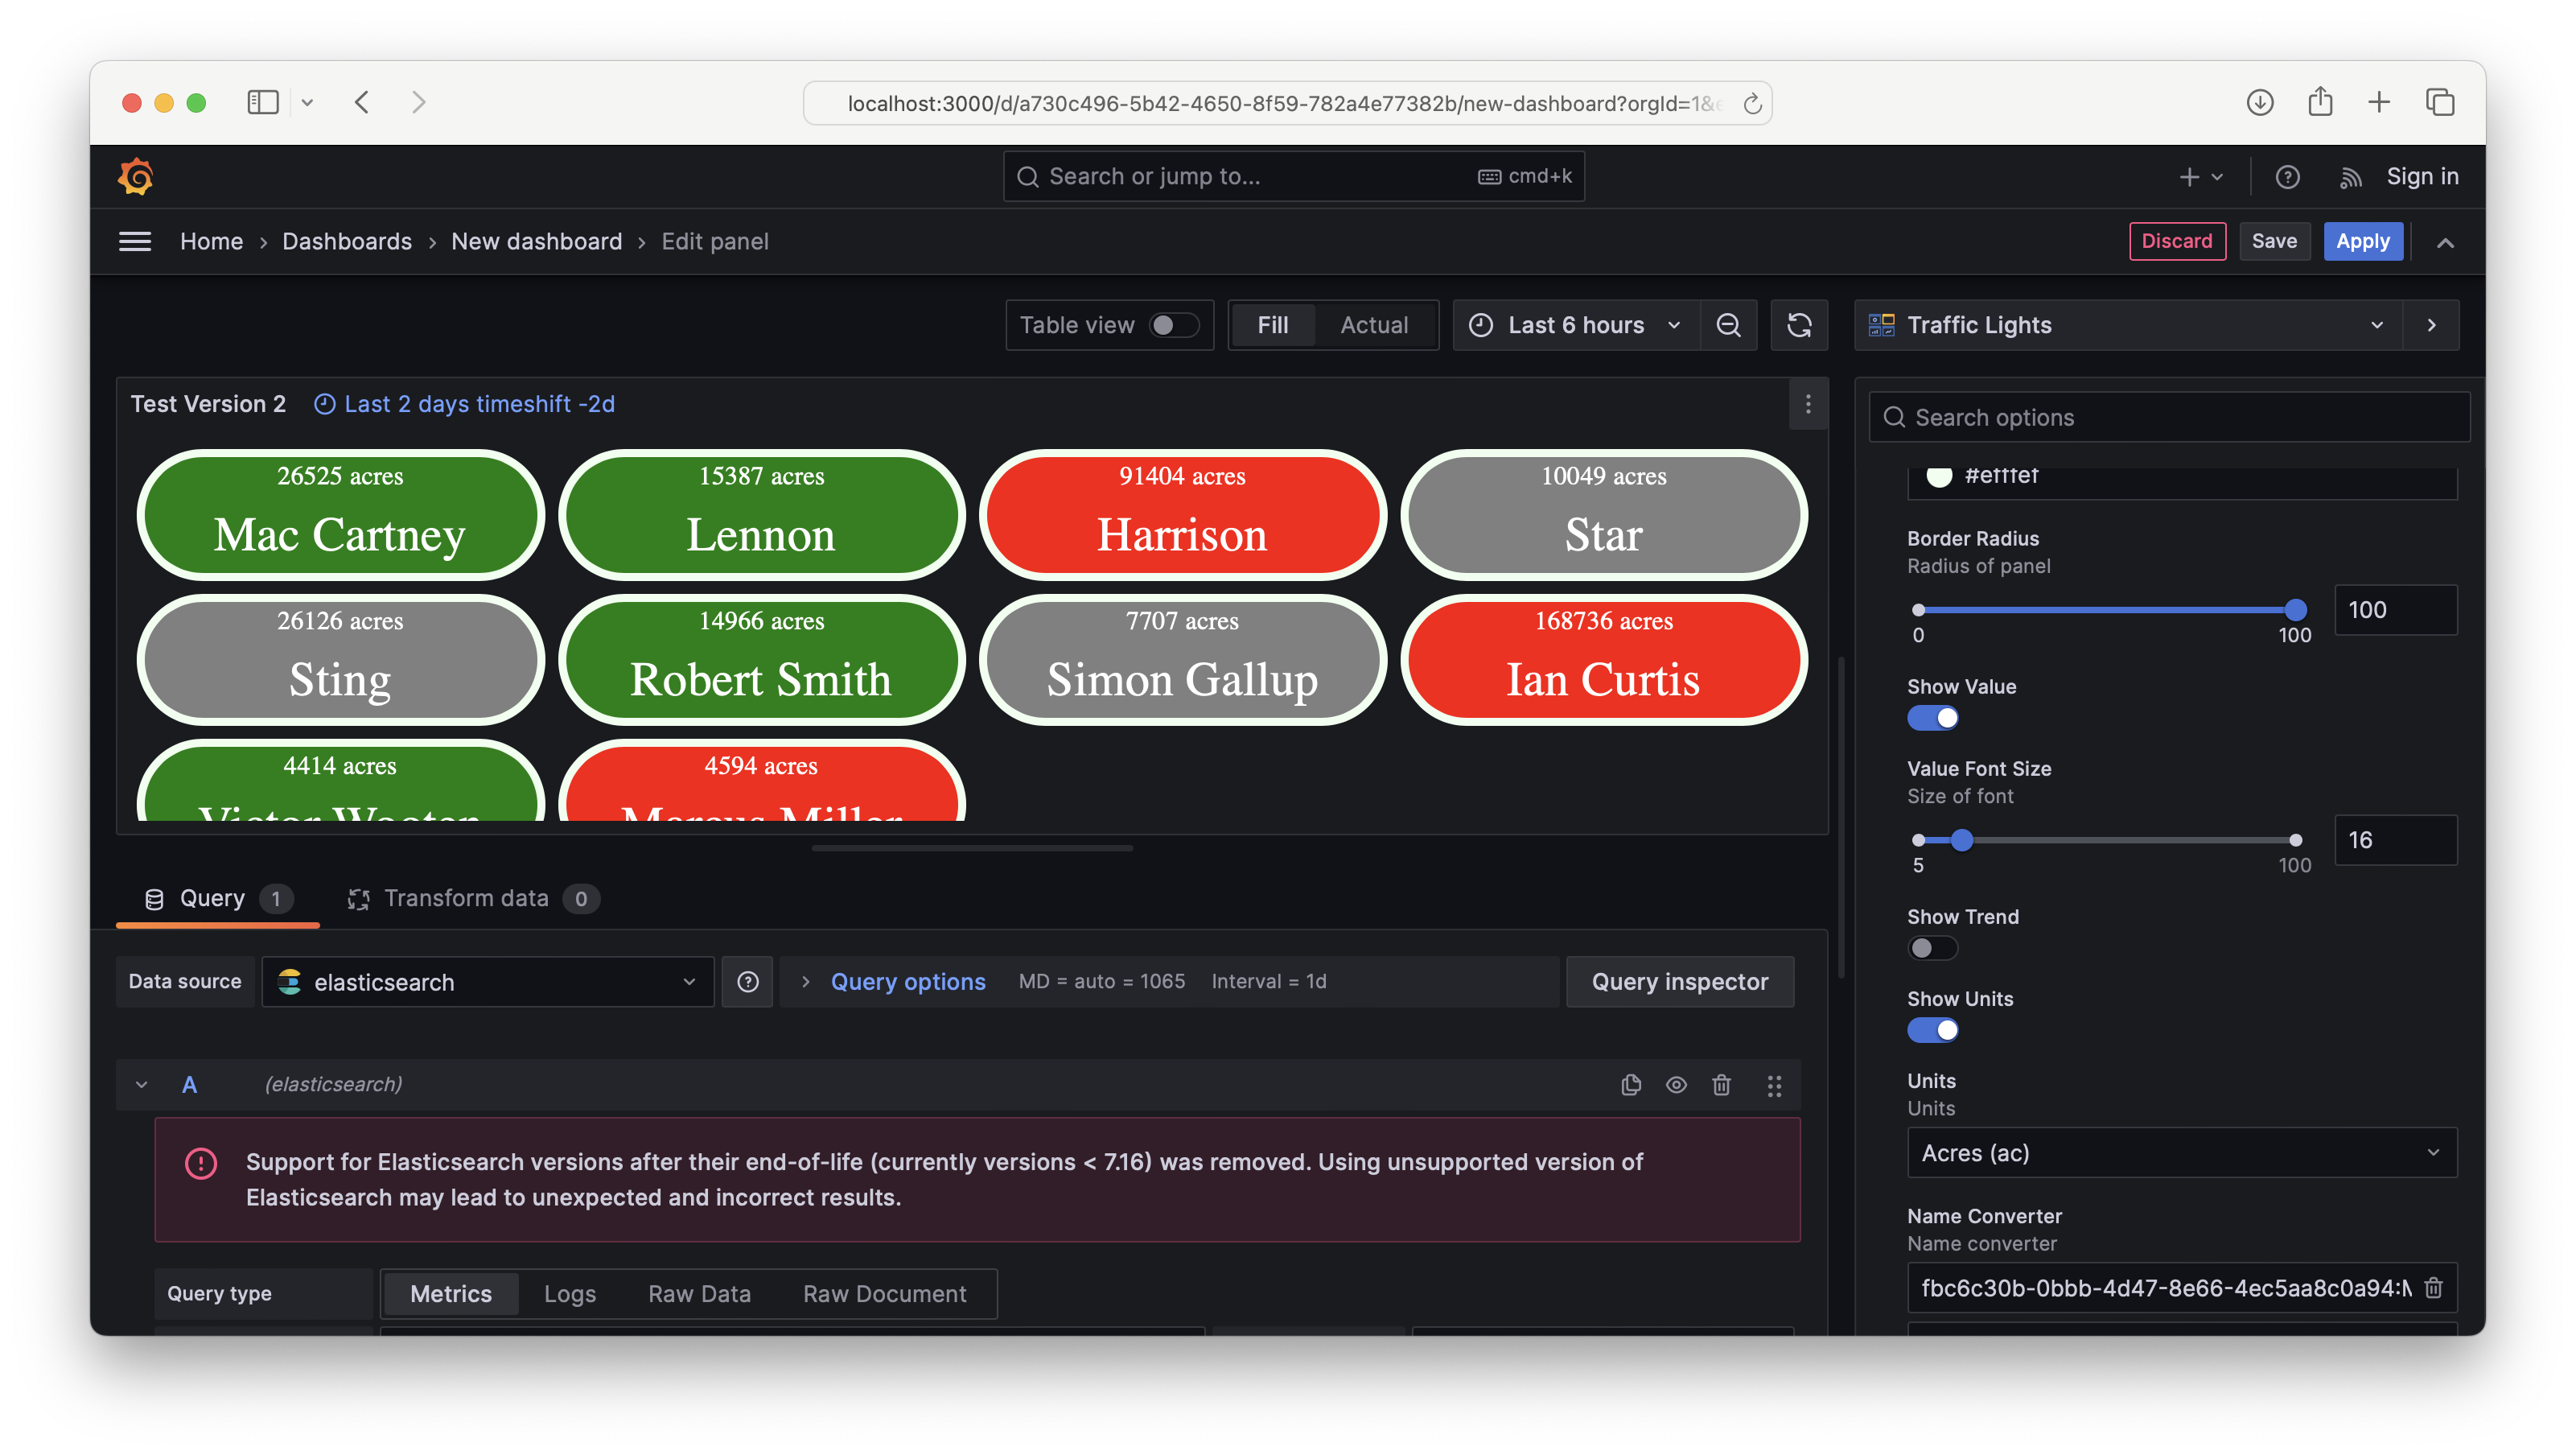
Task: Hide query A with the eye icon
Action: (x=1676, y=1085)
